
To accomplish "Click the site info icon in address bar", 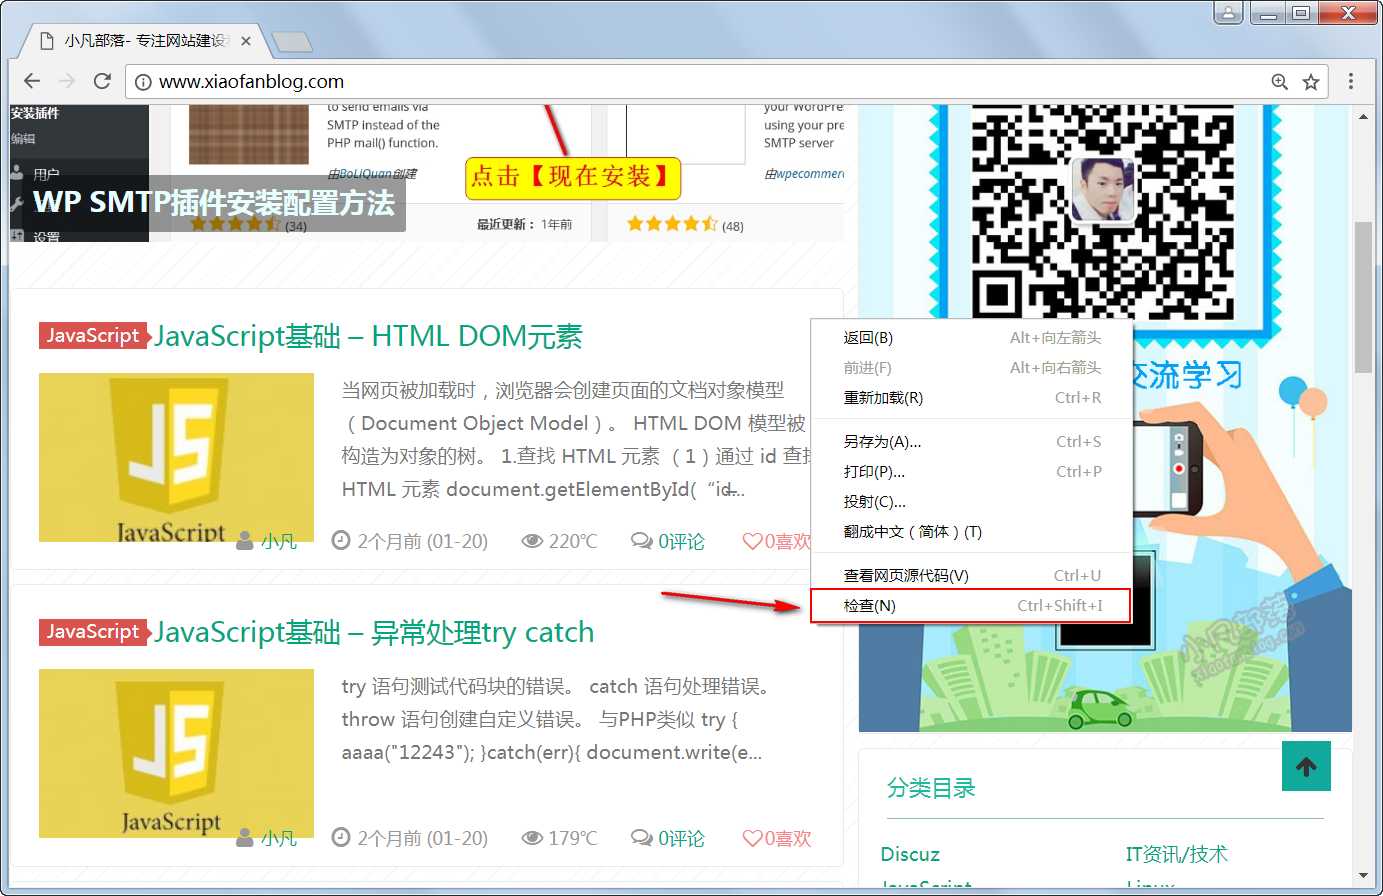I will (x=143, y=82).
